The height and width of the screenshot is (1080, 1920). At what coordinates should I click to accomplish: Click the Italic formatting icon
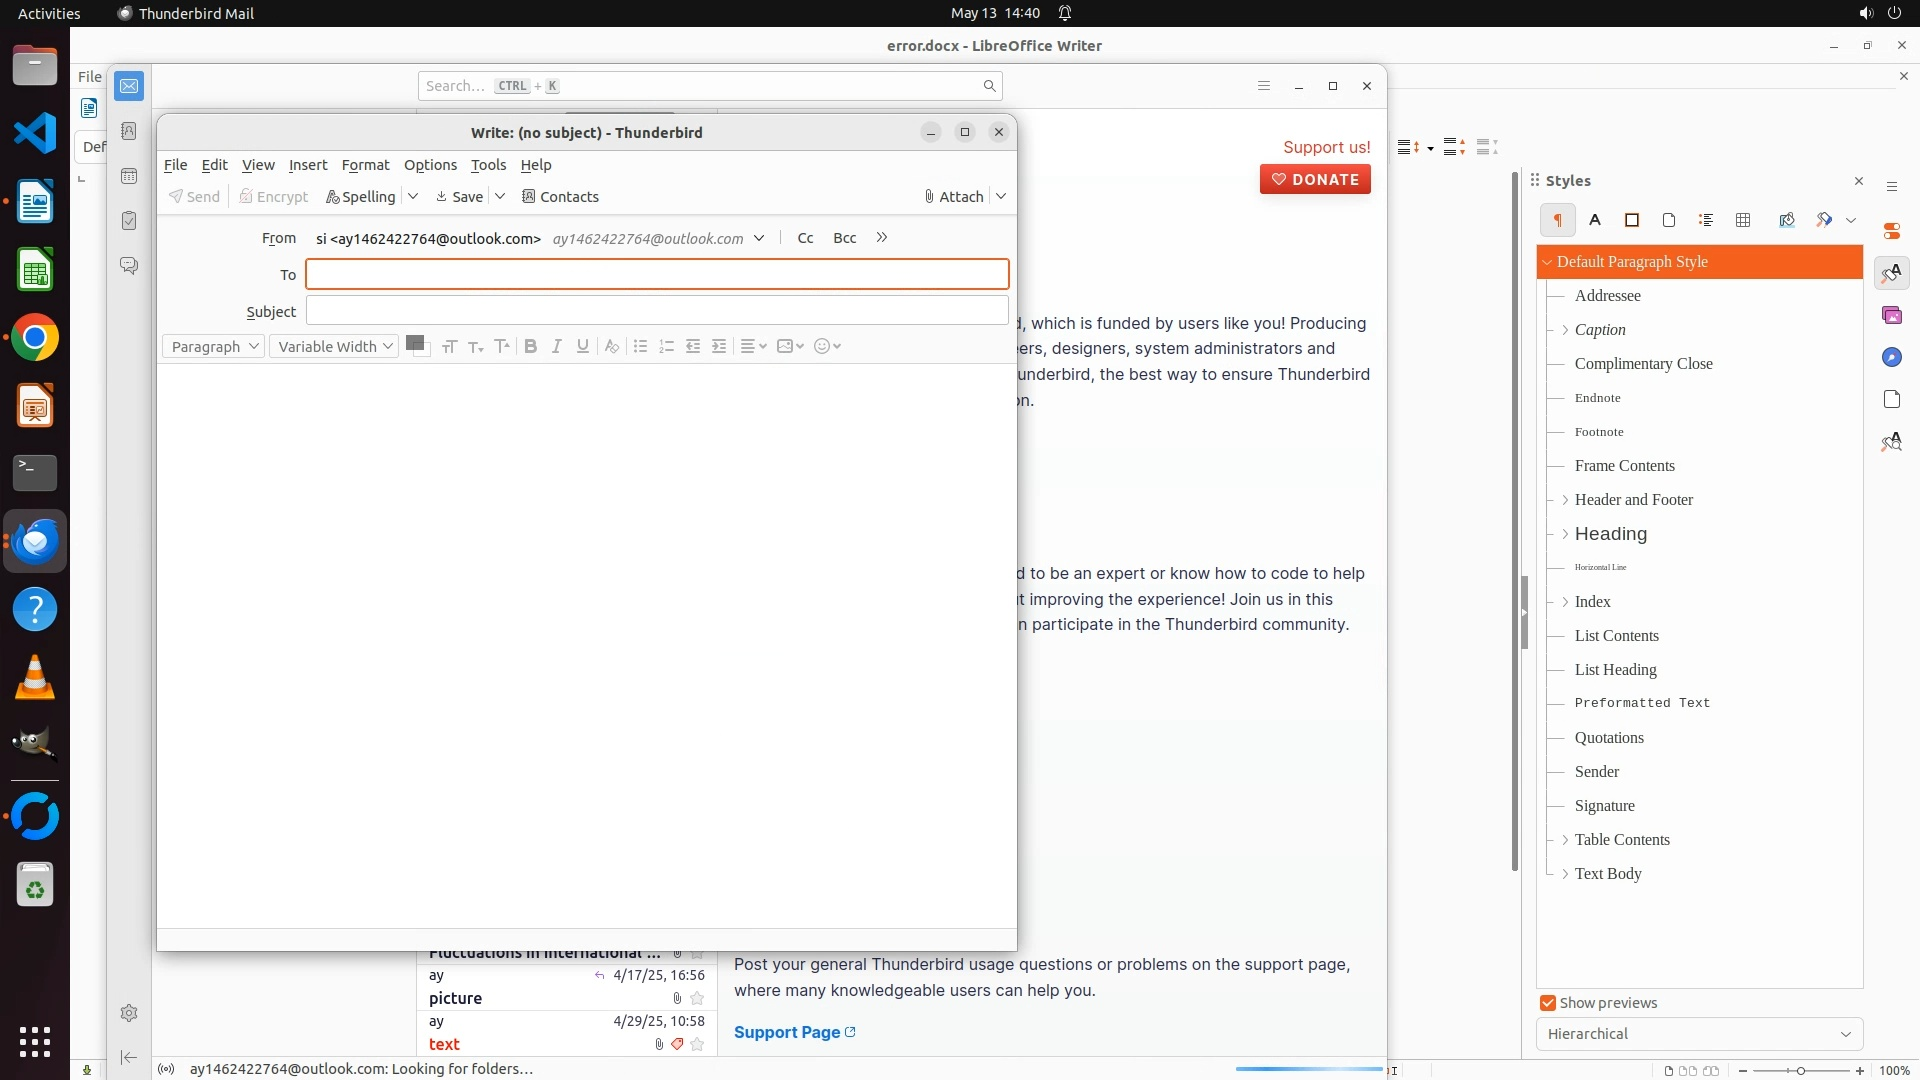coord(557,346)
